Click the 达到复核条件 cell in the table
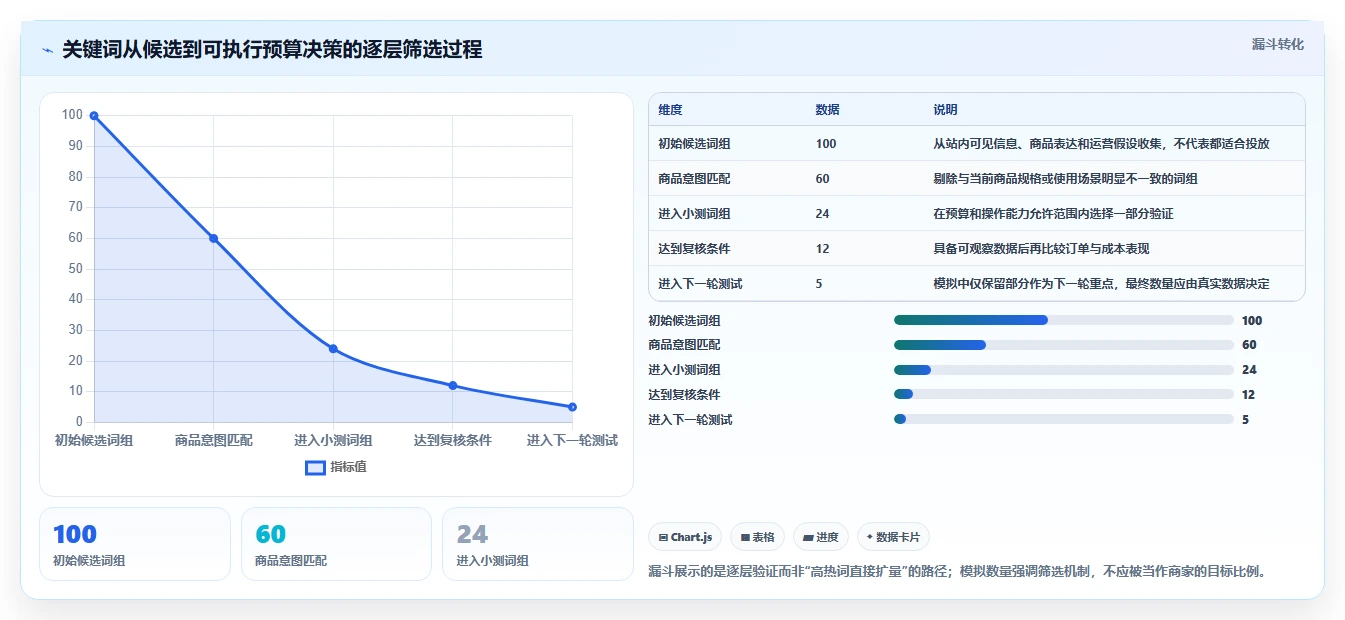 tap(694, 249)
